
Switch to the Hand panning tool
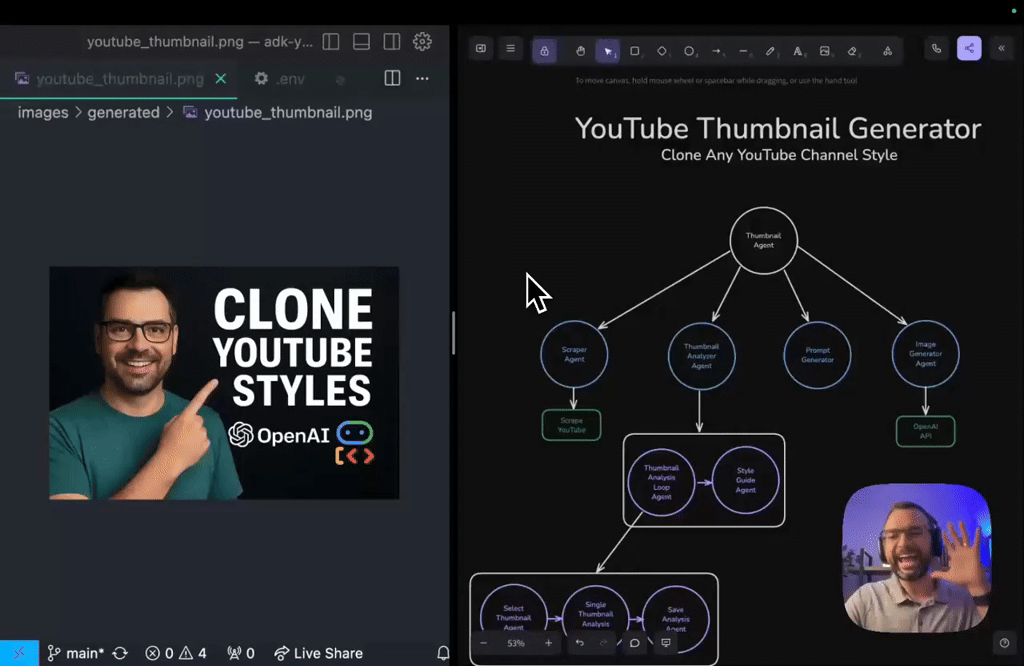581,50
